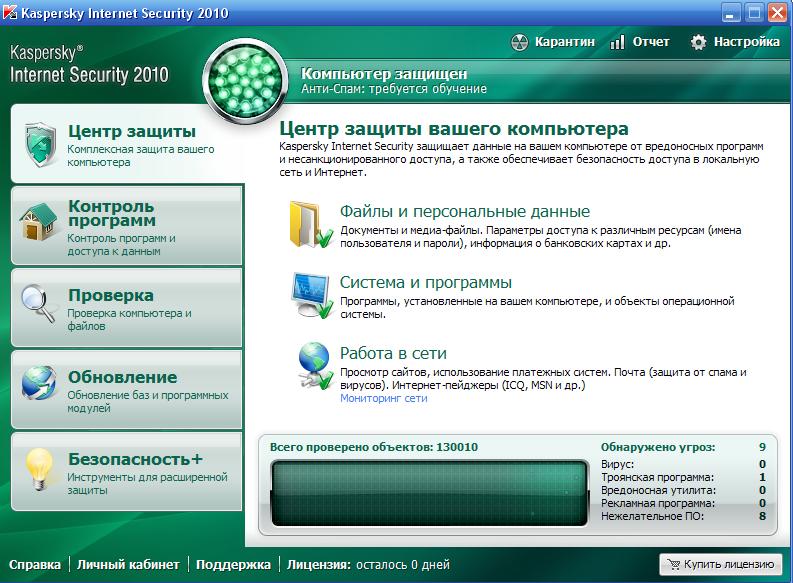The image size is (793, 583).
Task: Open Личный кабинет link
Action: (128, 564)
